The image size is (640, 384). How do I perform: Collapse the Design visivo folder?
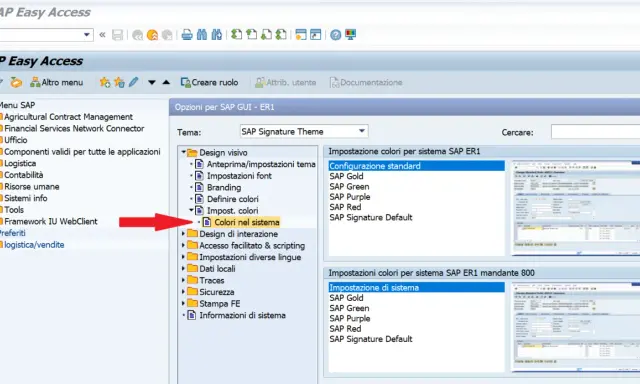coord(184,152)
